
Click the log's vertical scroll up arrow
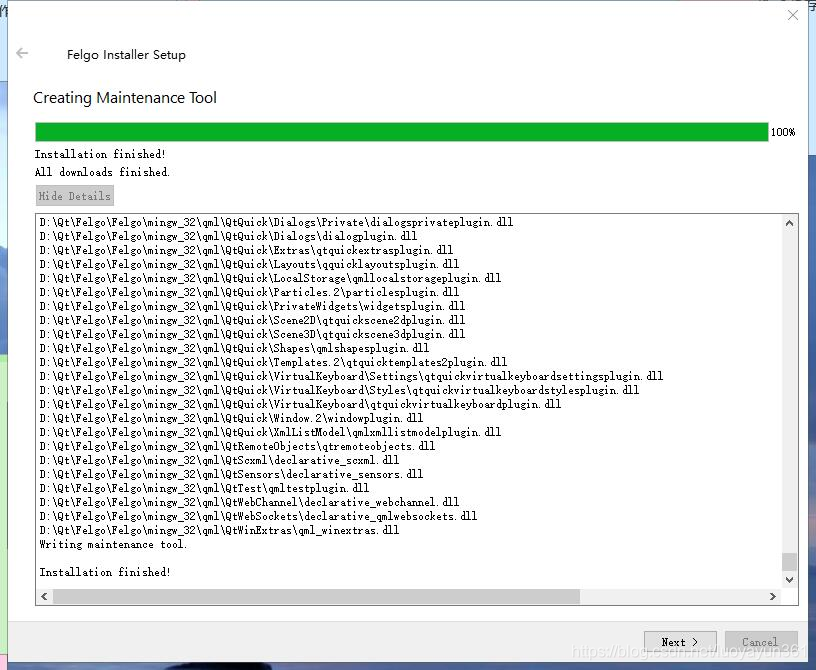coord(789,223)
